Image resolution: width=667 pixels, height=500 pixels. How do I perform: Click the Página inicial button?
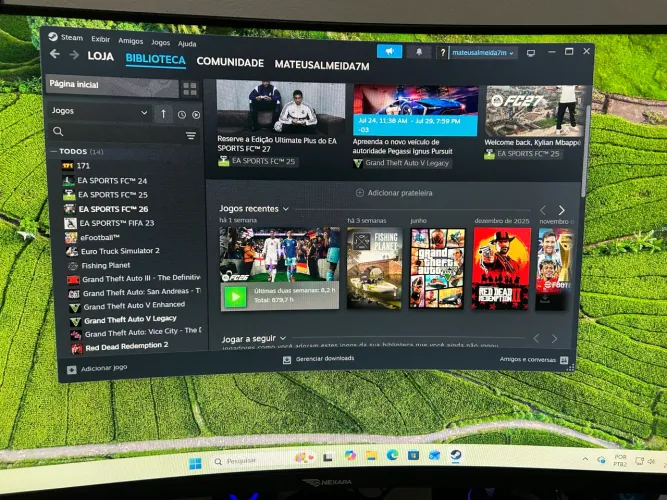pos(112,86)
